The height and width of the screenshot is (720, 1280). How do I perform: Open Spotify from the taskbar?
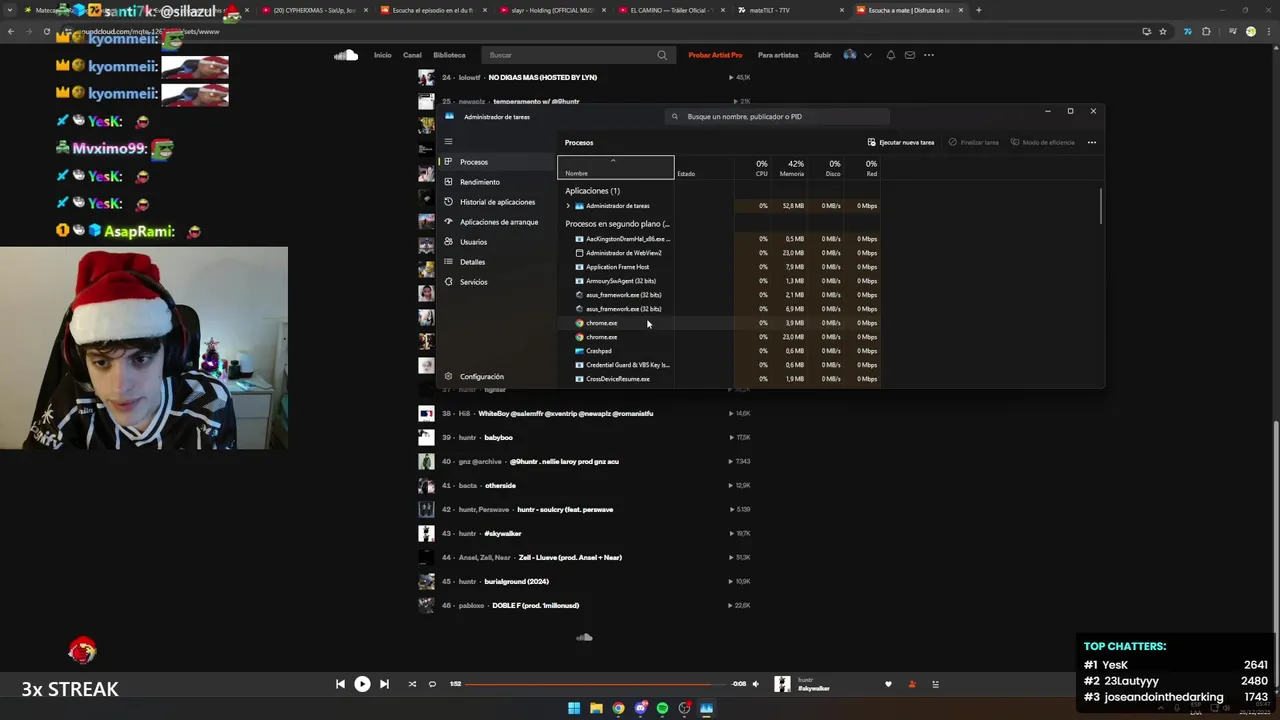point(662,708)
